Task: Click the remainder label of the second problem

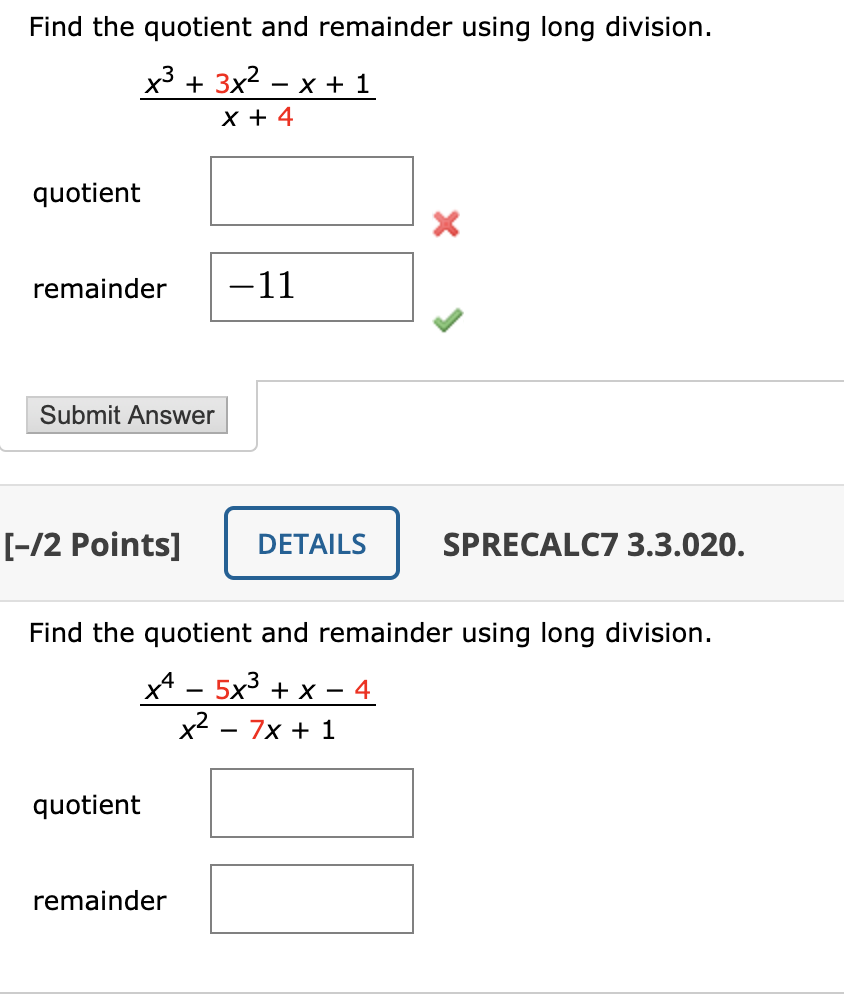Action: 99,901
